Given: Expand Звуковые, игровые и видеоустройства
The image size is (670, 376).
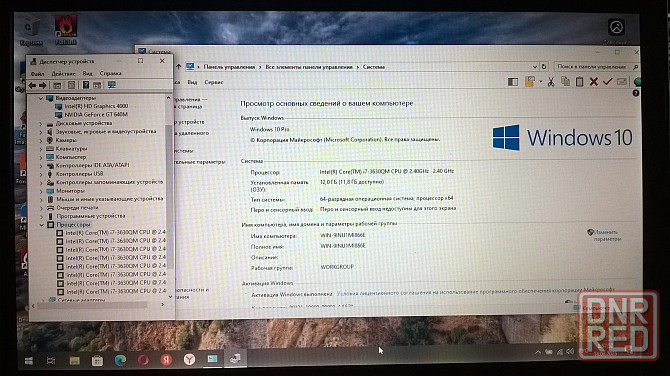Looking at the screenshot, I should coord(41,132).
